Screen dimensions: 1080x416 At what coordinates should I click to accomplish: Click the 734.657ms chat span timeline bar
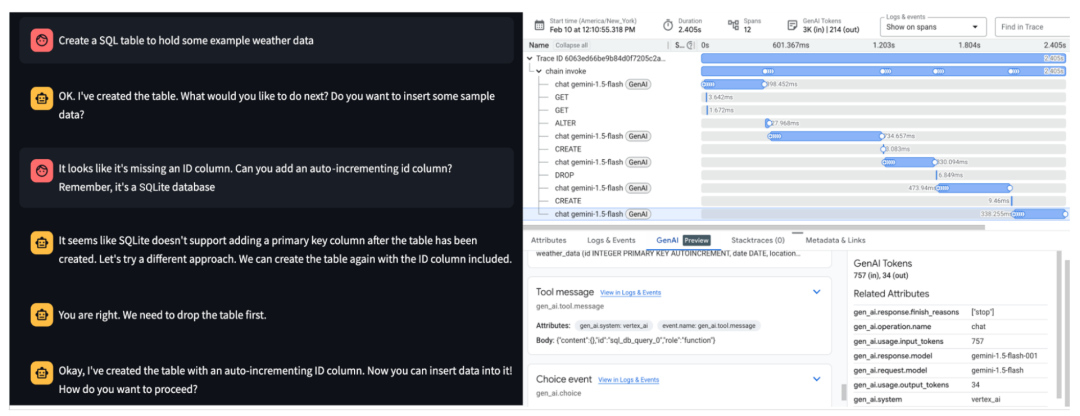[x=825, y=136]
